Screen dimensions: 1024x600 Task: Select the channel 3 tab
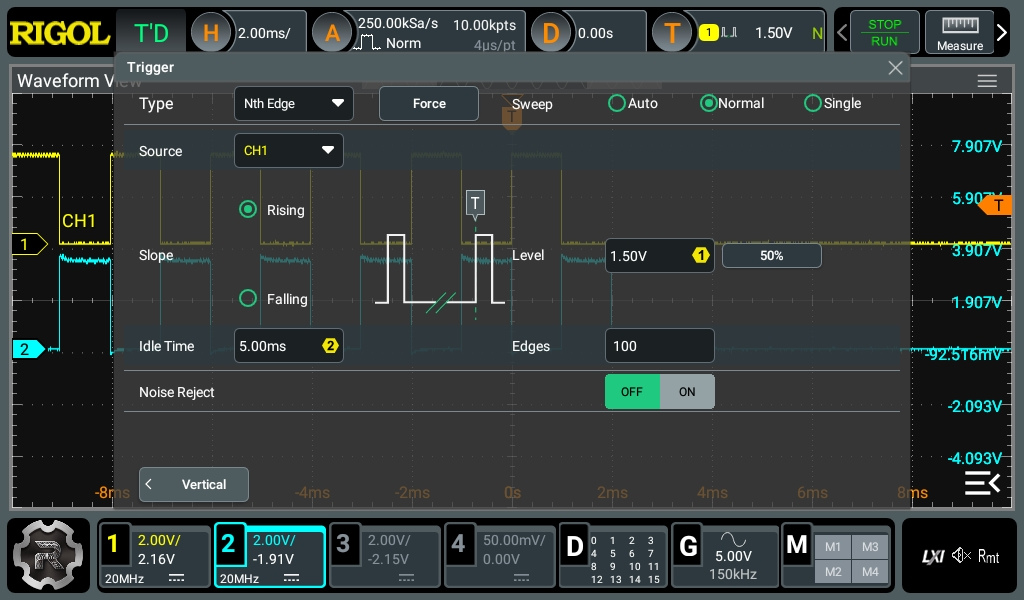(385, 556)
